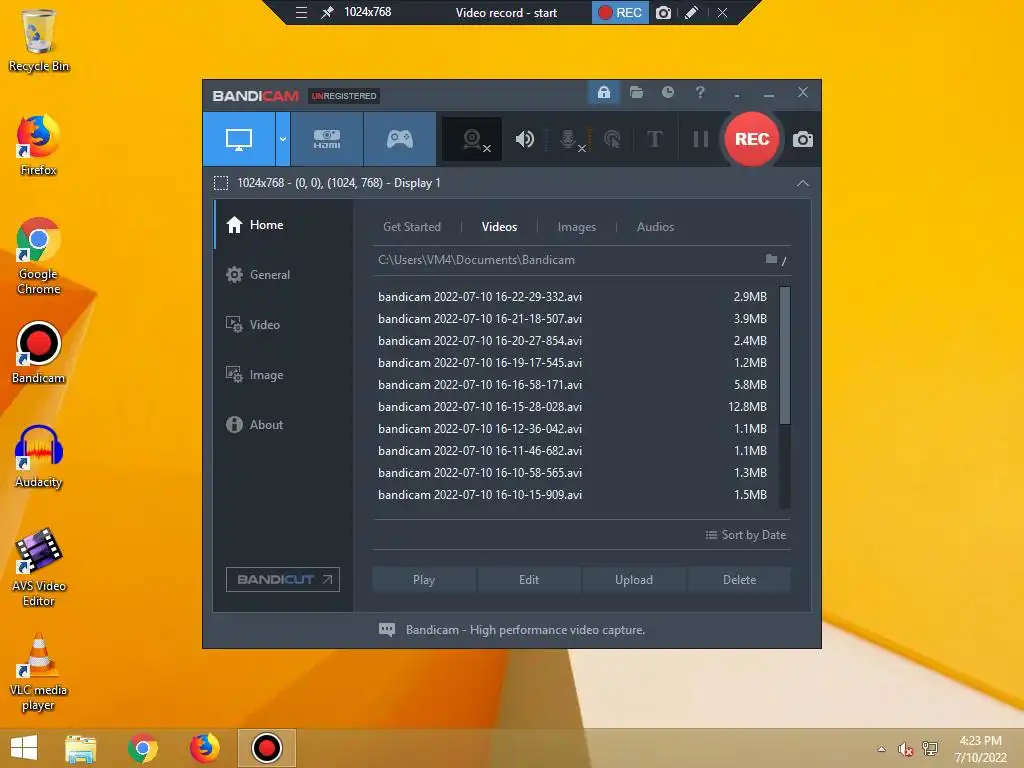Image resolution: width=1024 pixels, height=768 pixels.
Task: Open the BANDICUT link button
Action: coord(283,579)
